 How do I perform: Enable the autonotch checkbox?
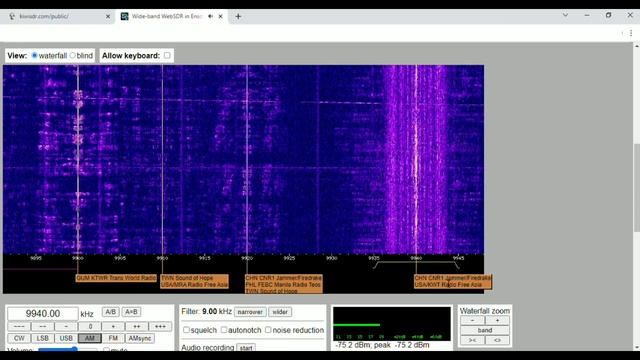(x=224, y=330)
